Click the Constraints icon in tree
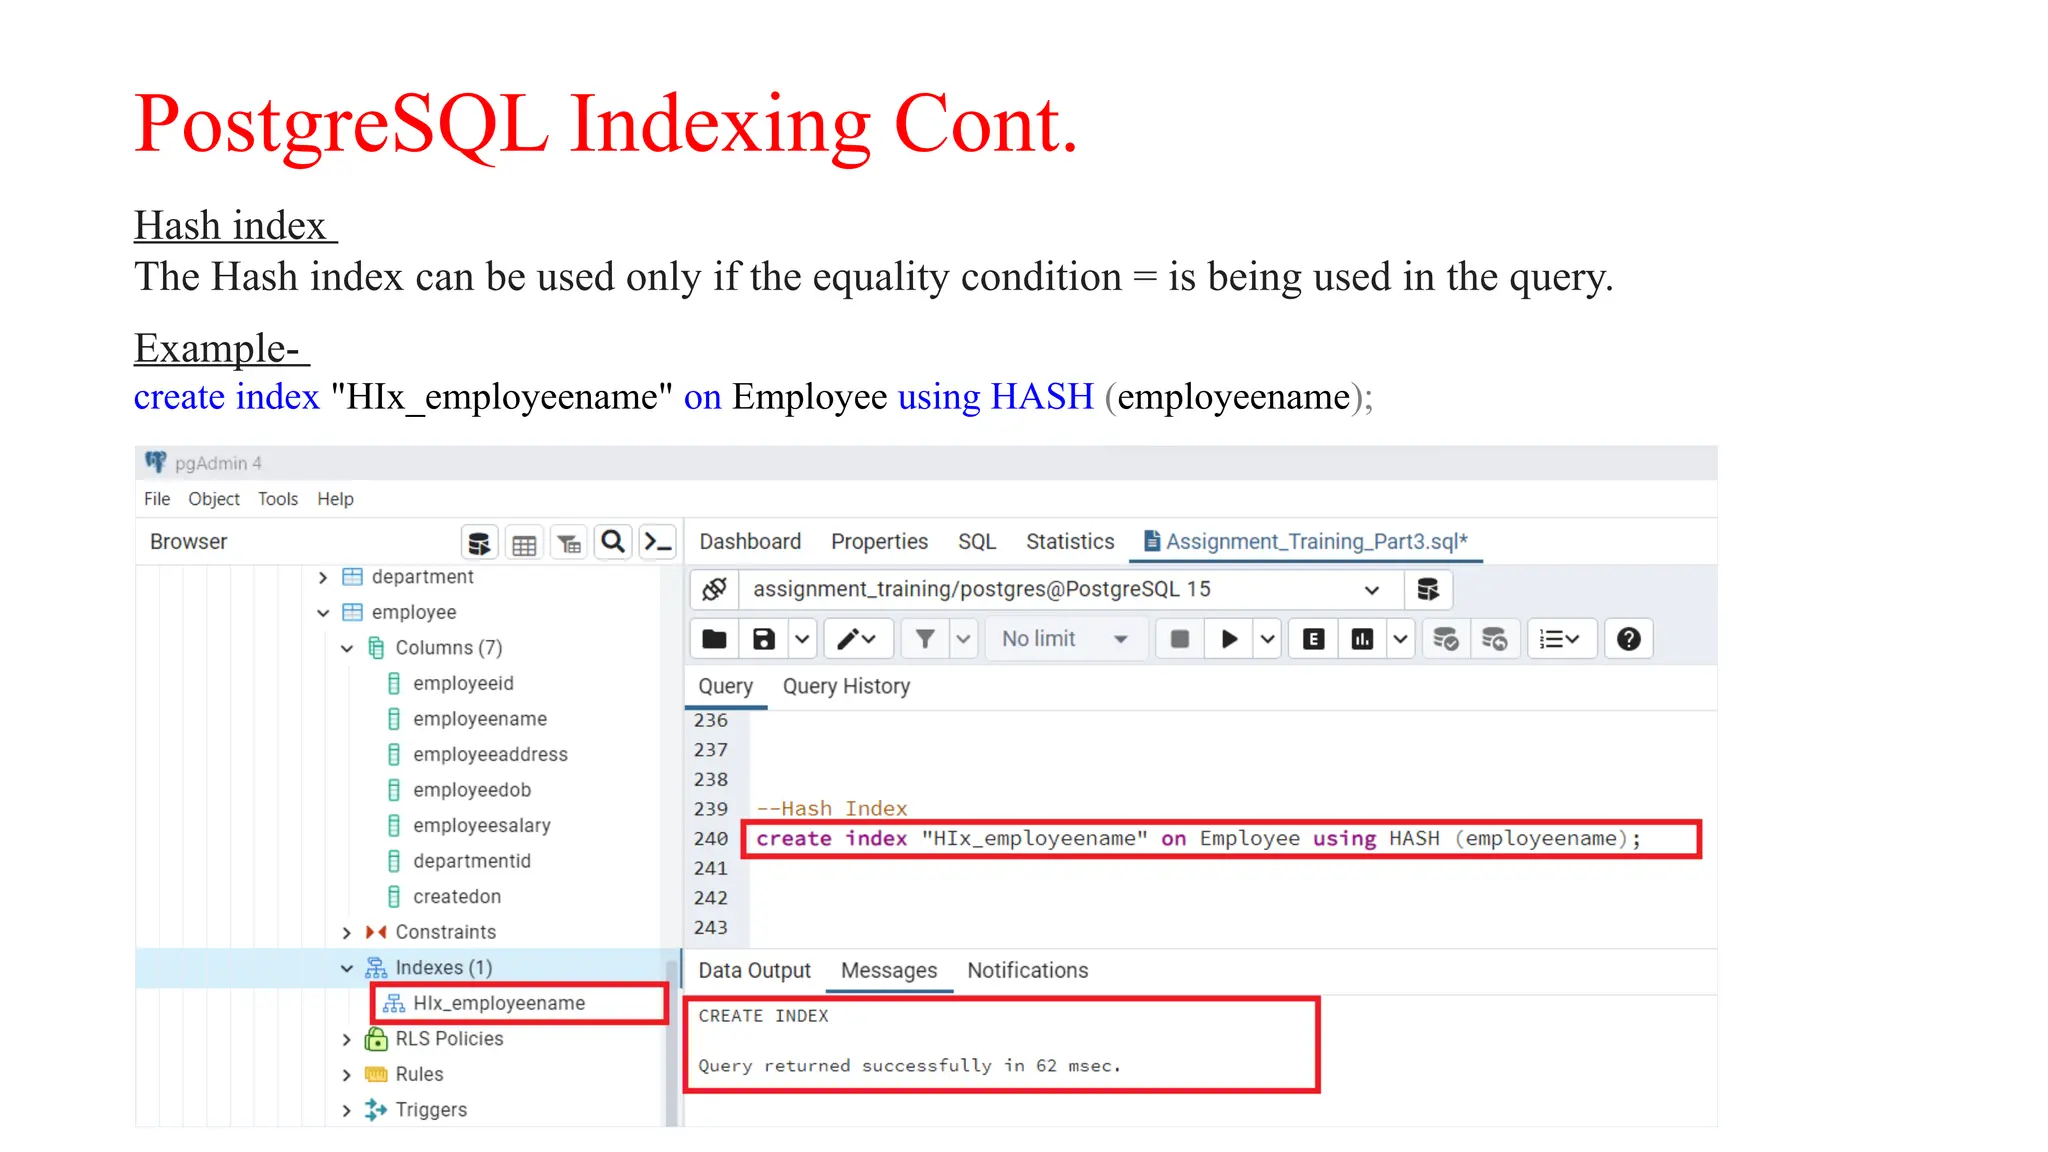Viewport: 2048px width, 1152px height. click(376, 932)
